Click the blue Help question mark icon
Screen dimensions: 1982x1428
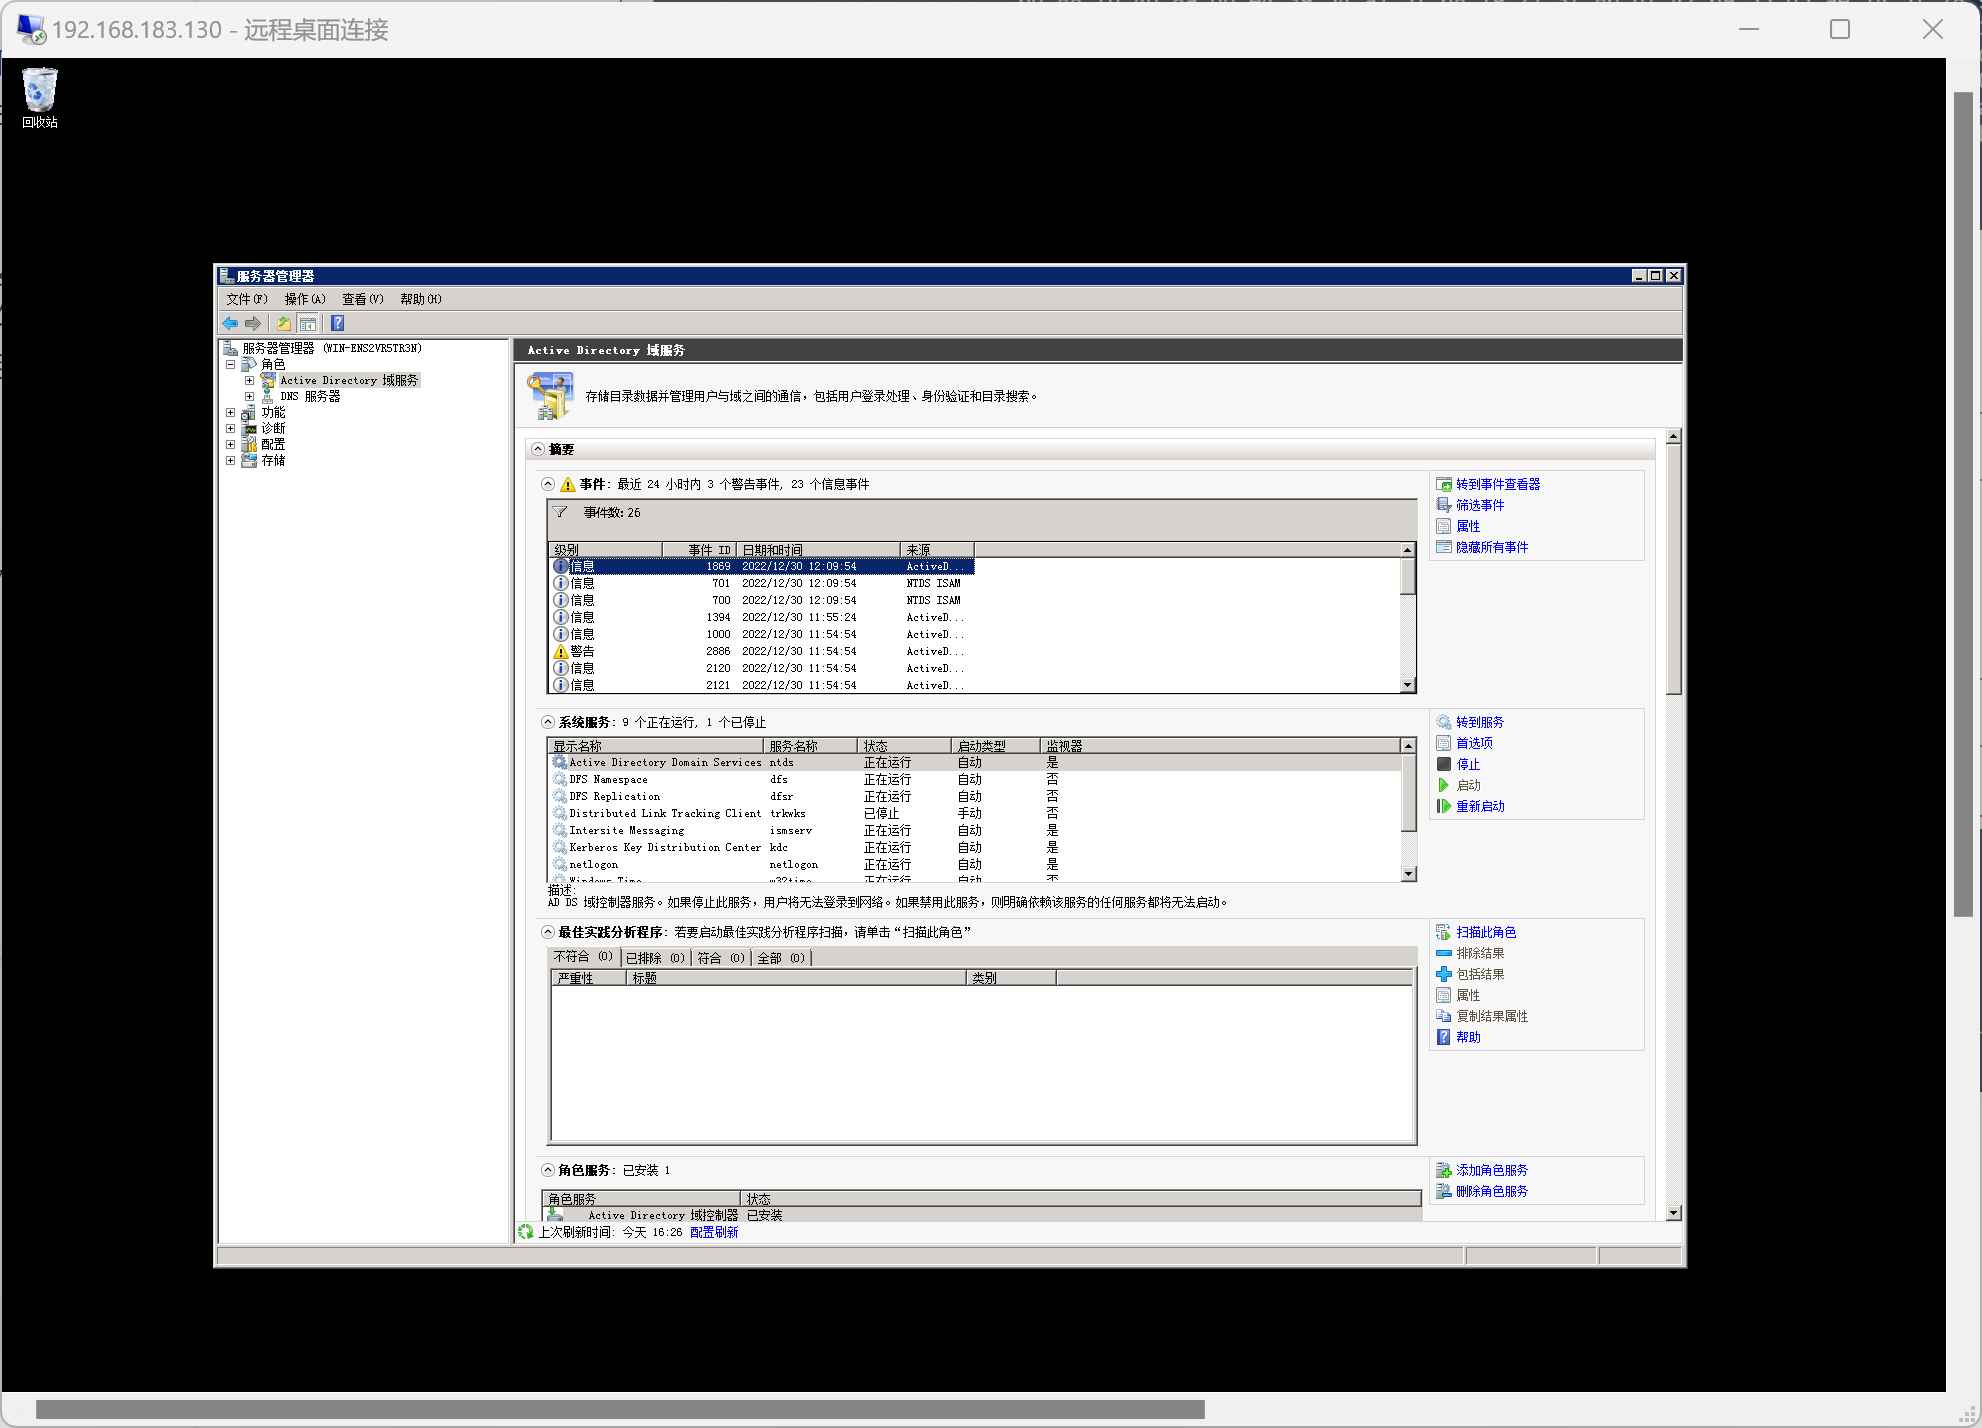(x=338, y=323)
